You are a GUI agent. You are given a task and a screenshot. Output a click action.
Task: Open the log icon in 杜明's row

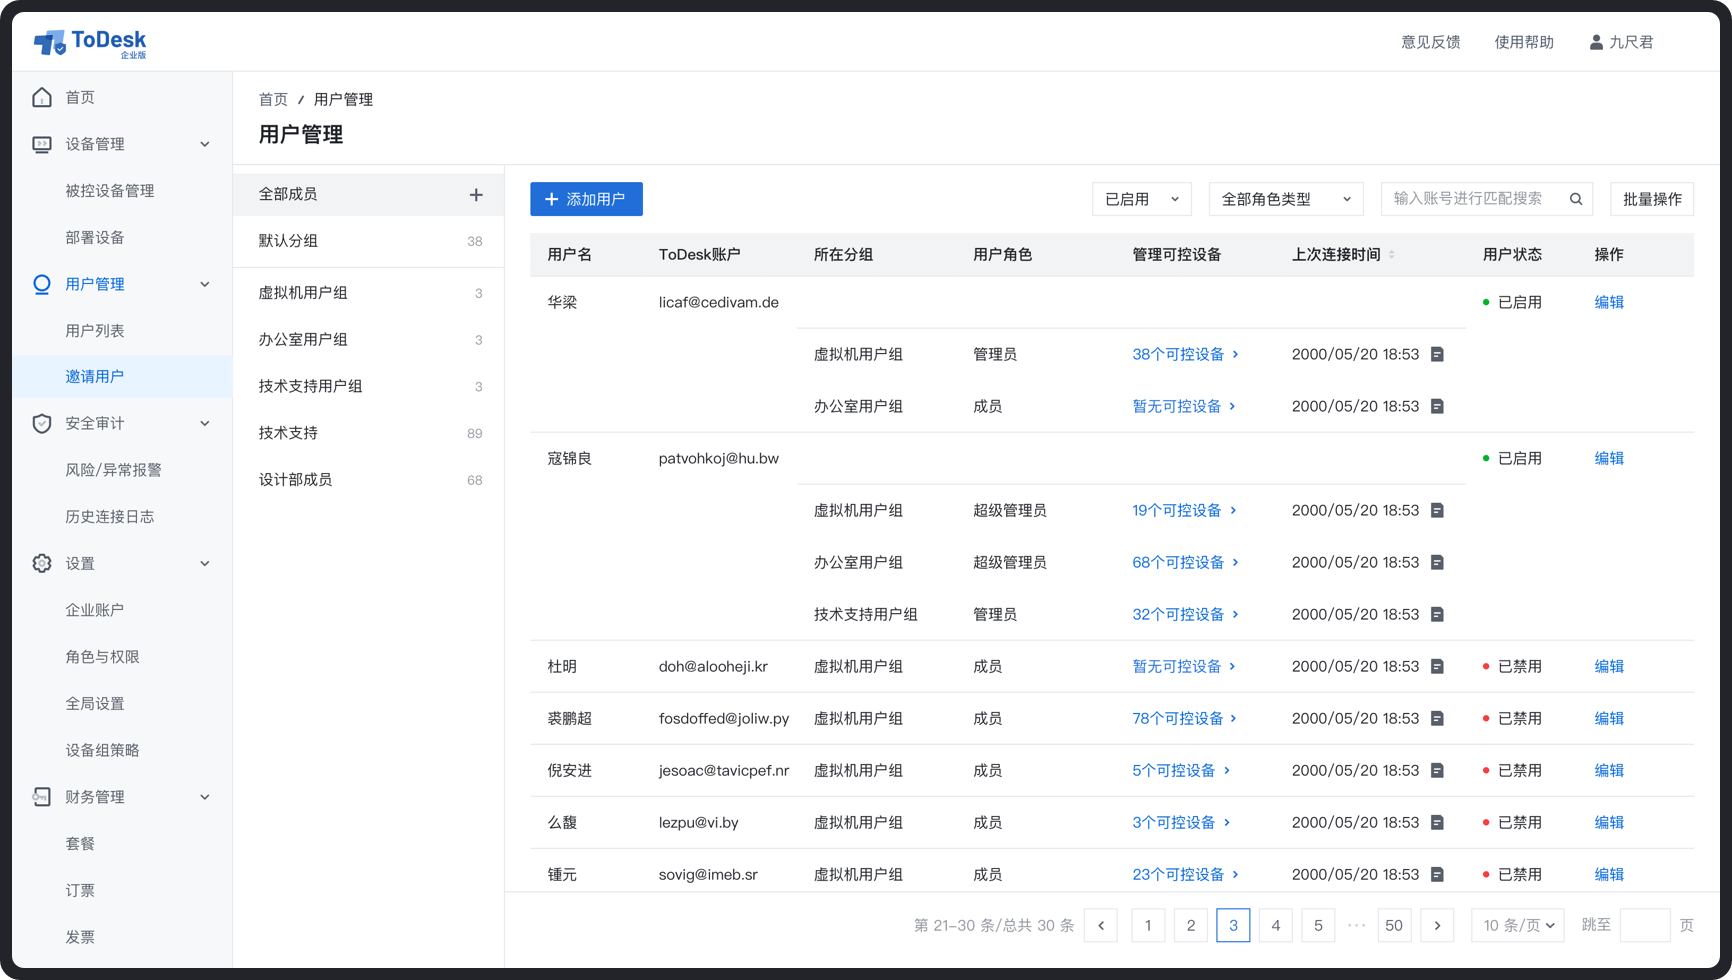coord(1437,667)
